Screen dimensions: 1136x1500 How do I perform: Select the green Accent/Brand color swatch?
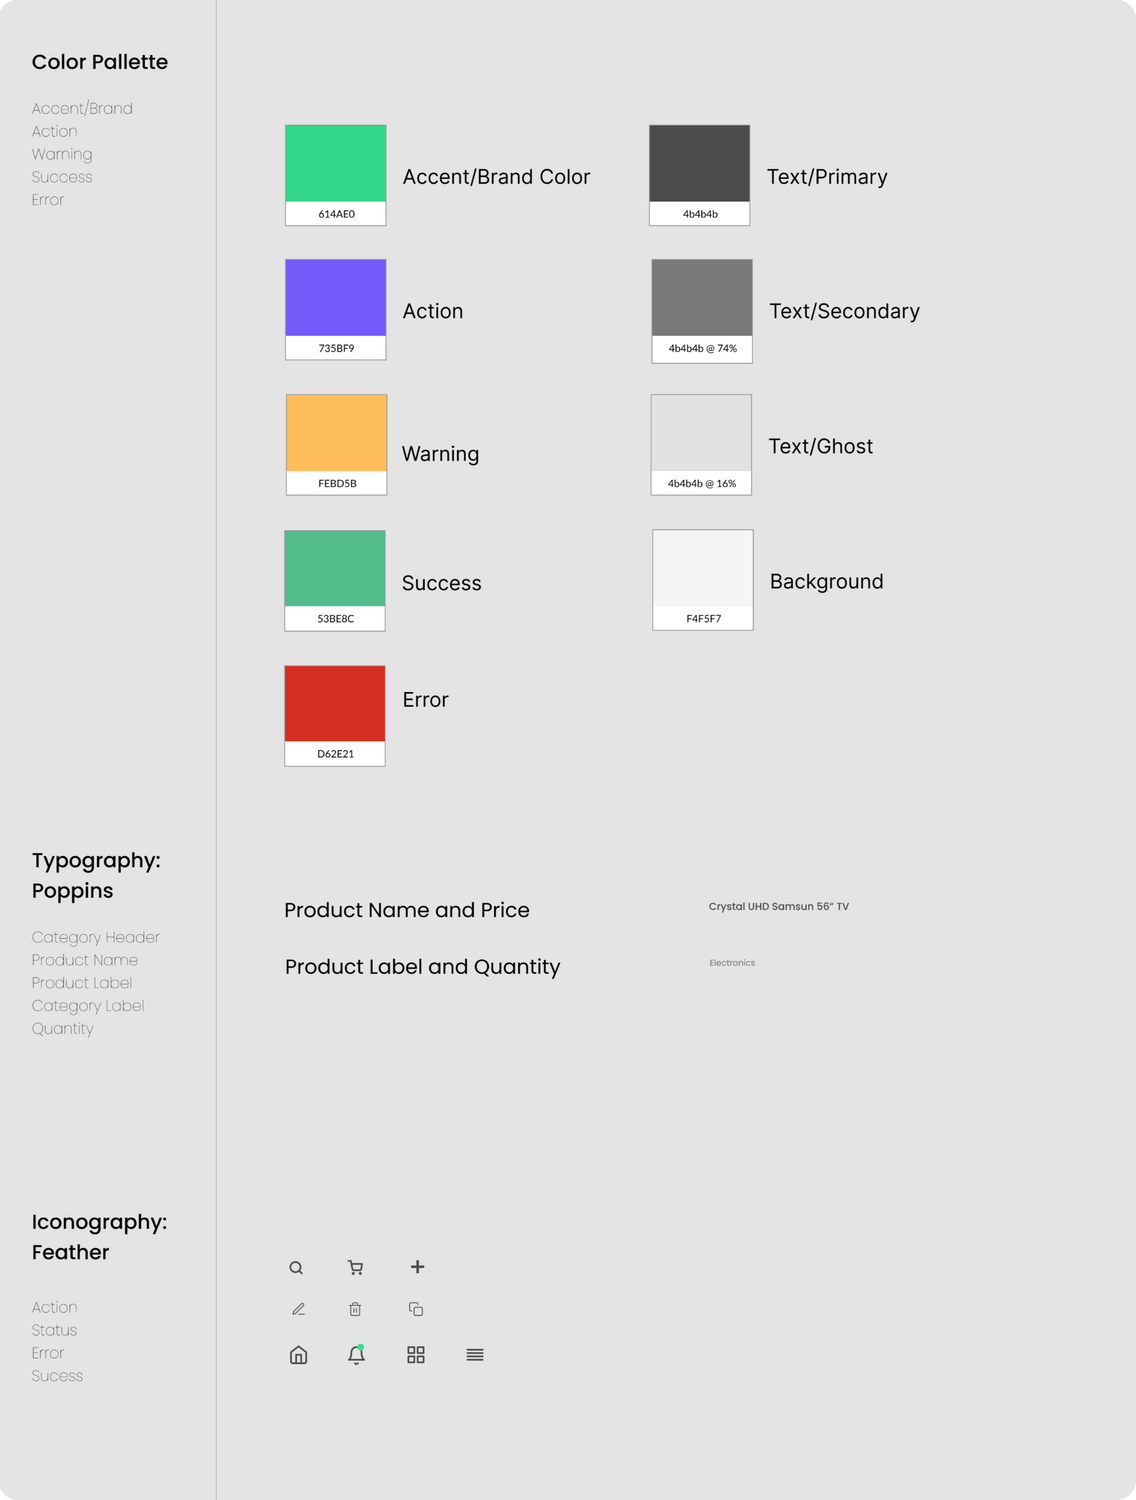[x=336, y=164]
